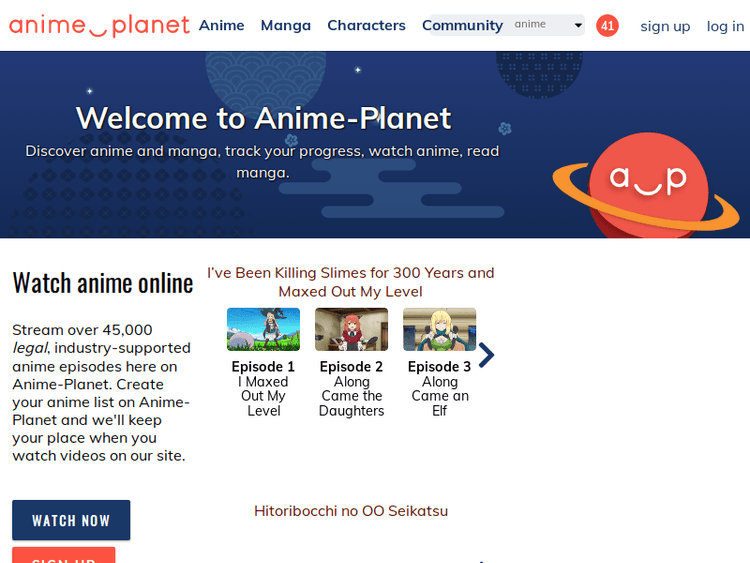The image size is (750, 563).
Task: Open the Community menu
Action: click(x=463, y=25)
